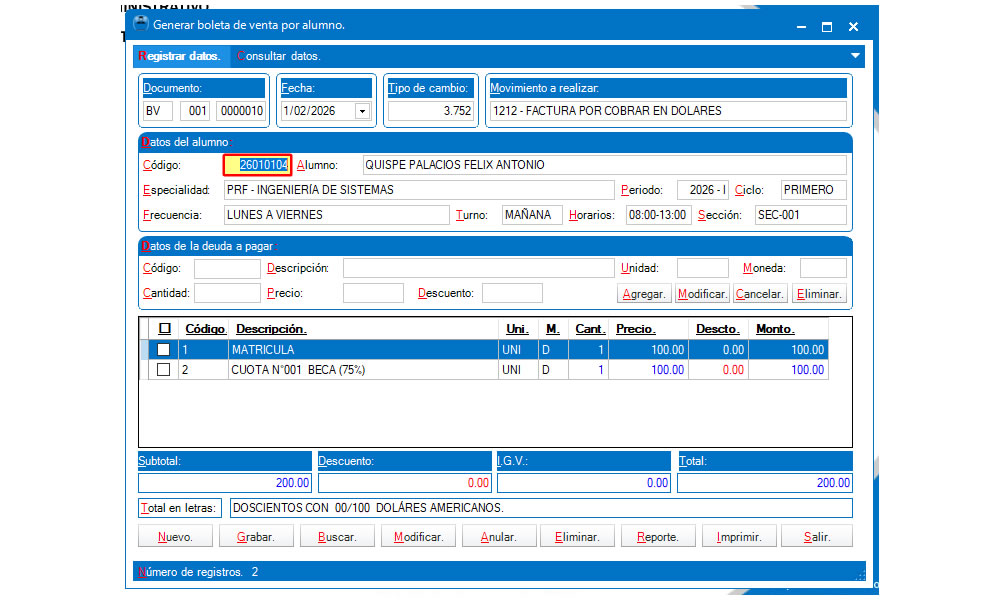Click the debt Descripción input field
The image size is (1000, 600).
[x=478, y=268]
